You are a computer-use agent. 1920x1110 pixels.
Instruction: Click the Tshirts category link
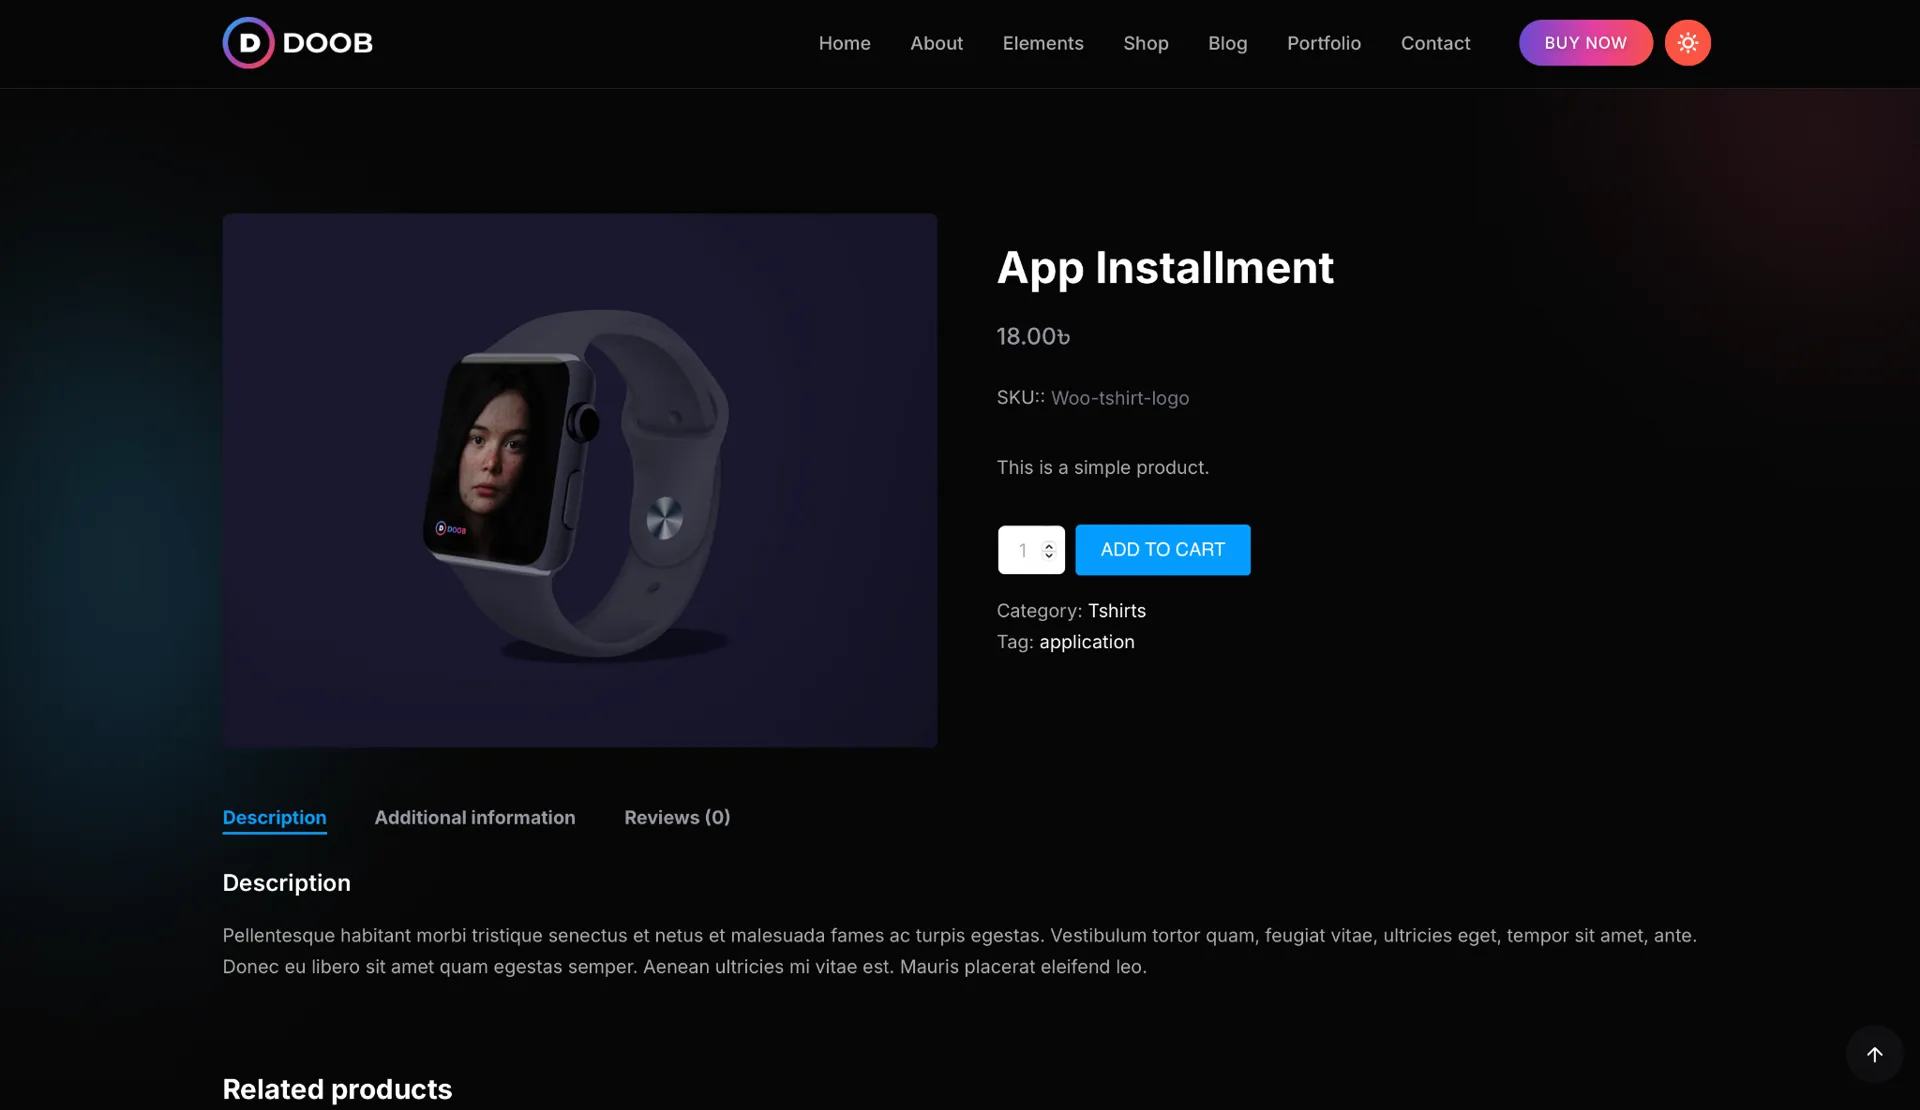tap(1116, 610)
